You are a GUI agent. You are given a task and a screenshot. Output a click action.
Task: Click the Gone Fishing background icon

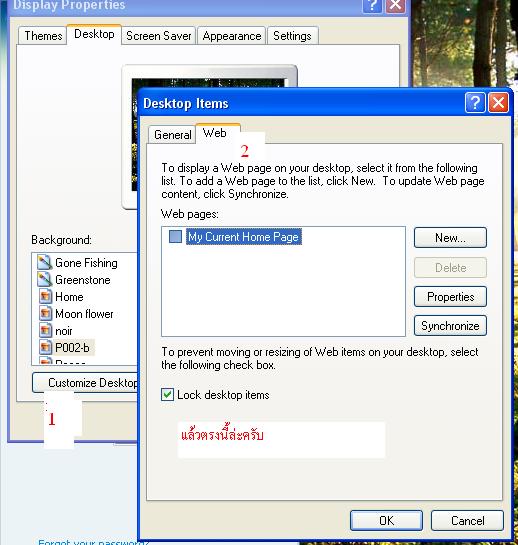[x=44, y=262]
